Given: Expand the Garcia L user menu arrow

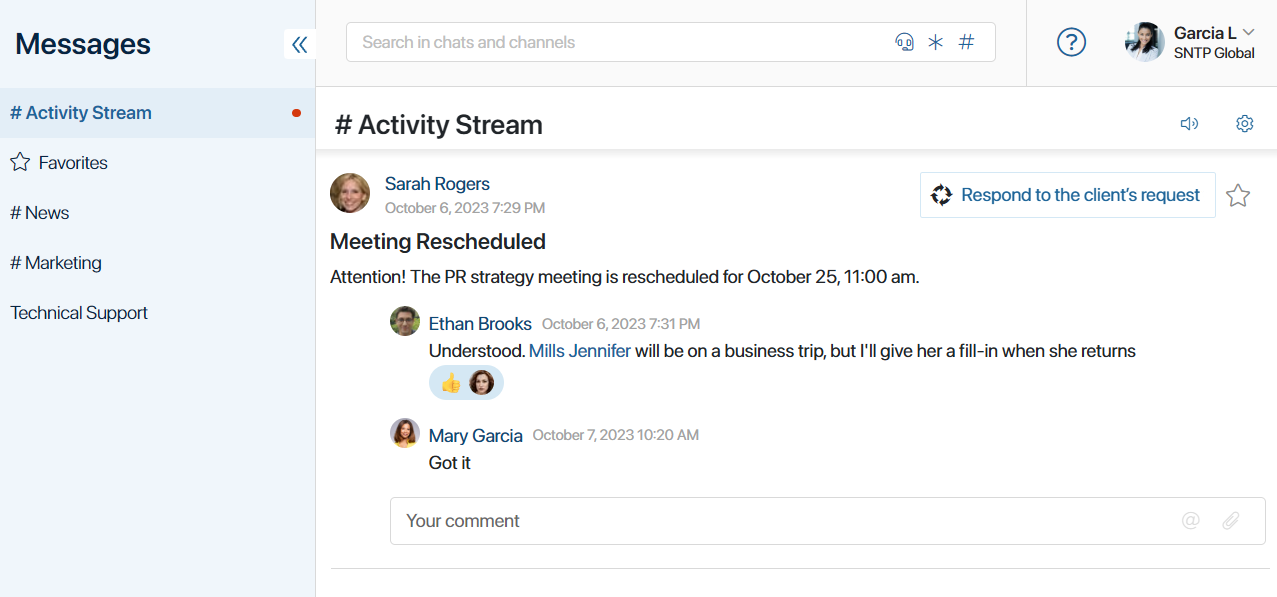Looking at the screenshot, I should click(x=1248, y=33).
